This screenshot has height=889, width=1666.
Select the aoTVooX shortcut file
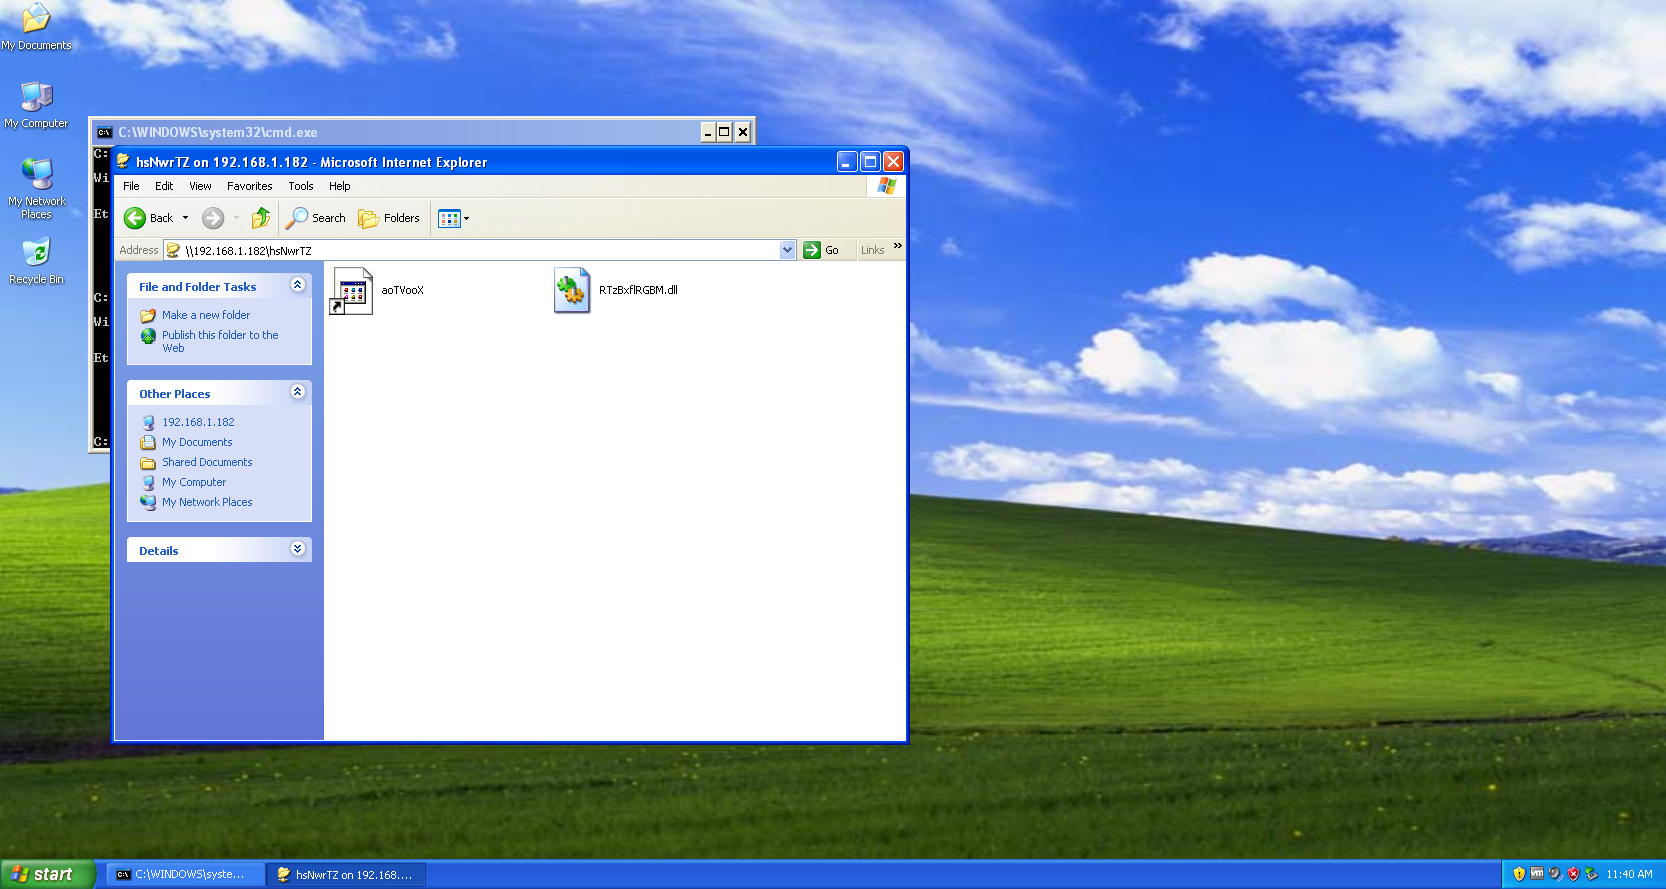pyautogui.click(x=378, y=291)
